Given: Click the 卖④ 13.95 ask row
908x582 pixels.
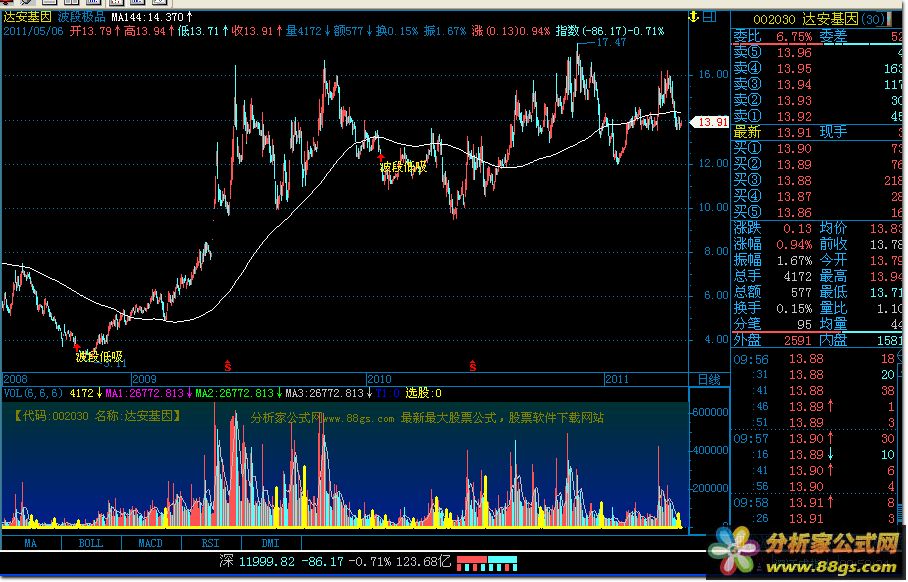Looking at the screenshot, I should click(x=817, y=68).
